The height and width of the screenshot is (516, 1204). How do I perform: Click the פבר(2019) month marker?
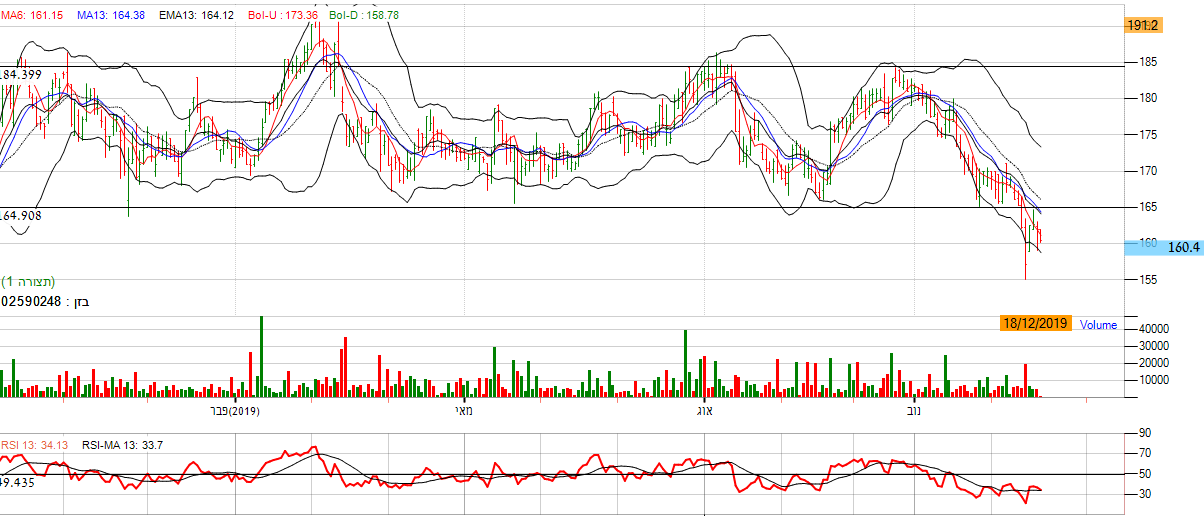click(x=234, y=410)
